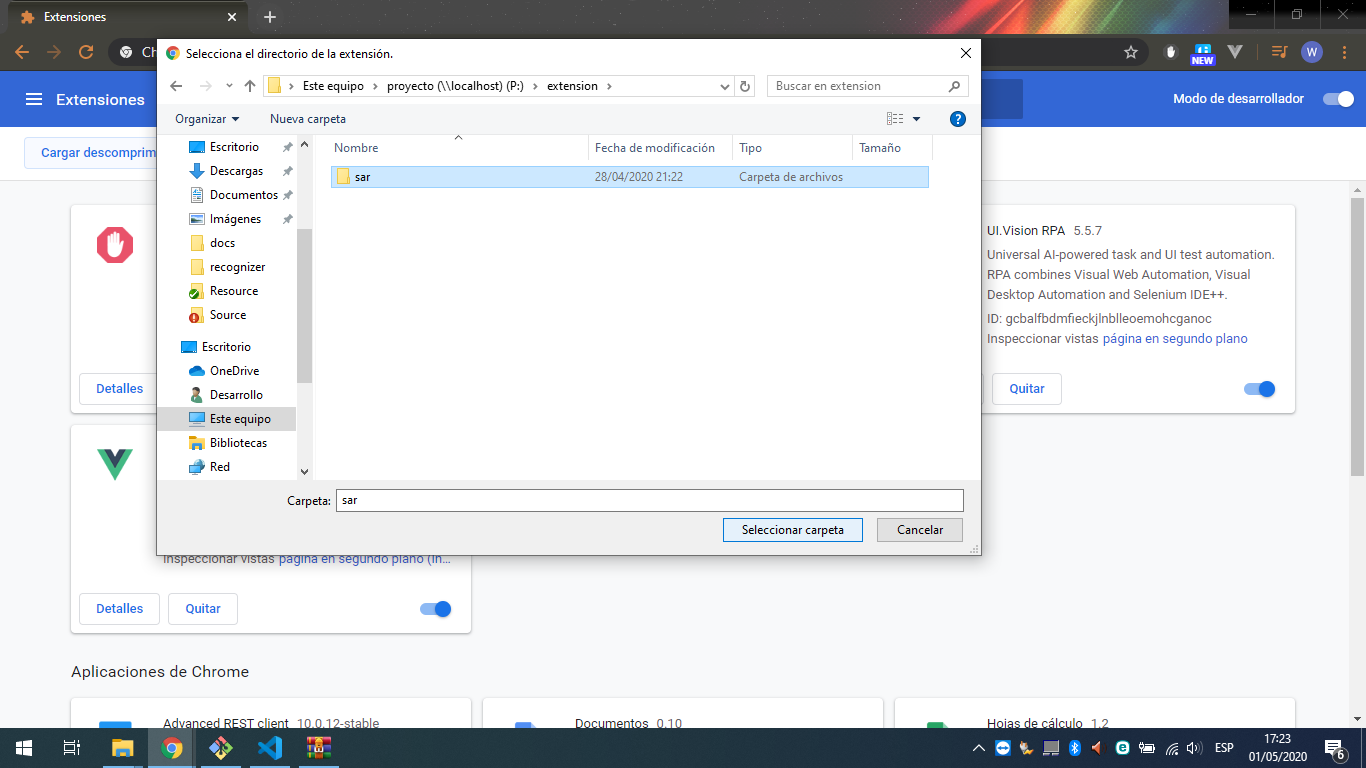
Task: Click the Chrome bookmark star icon
Action: 1131,52
